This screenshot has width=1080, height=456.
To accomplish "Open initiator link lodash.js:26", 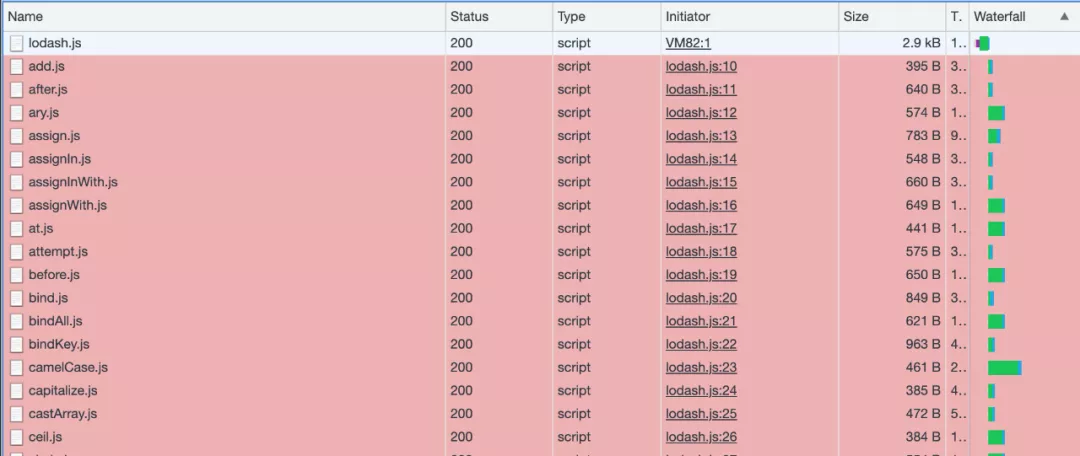I will click(x=701, y=437).
